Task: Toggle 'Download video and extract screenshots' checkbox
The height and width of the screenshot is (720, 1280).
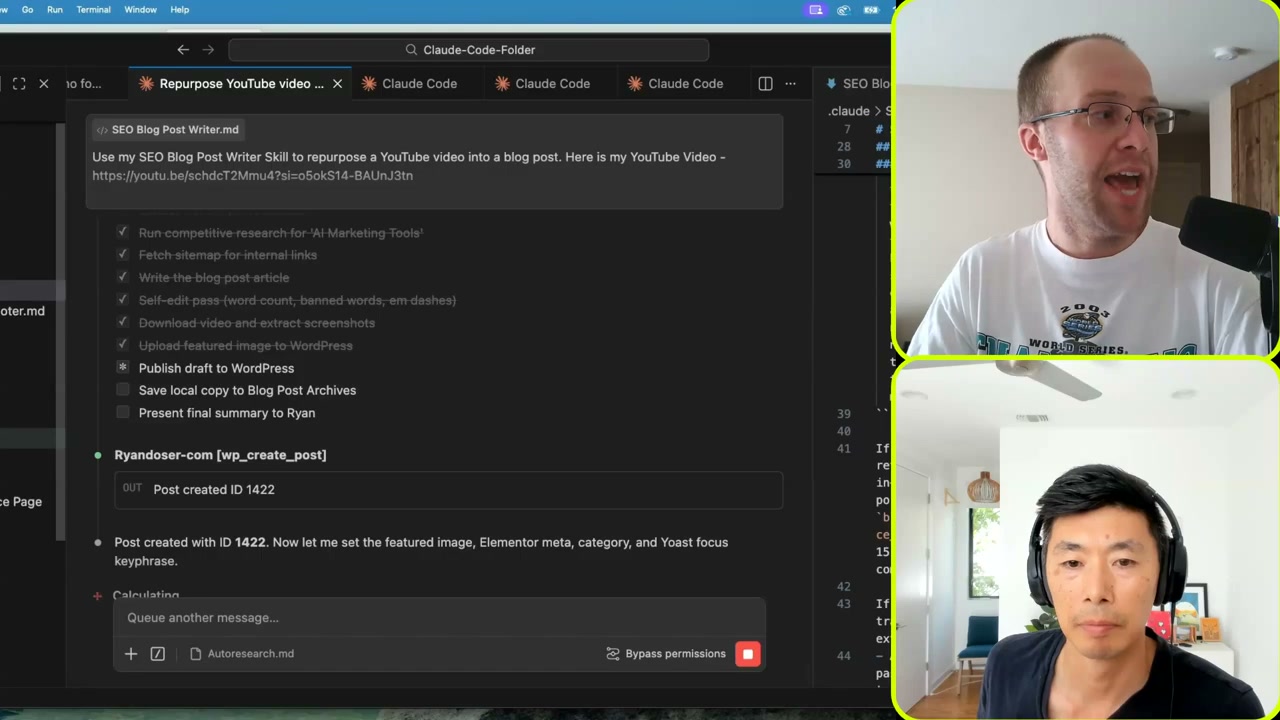Action: (x=122, y=322)
